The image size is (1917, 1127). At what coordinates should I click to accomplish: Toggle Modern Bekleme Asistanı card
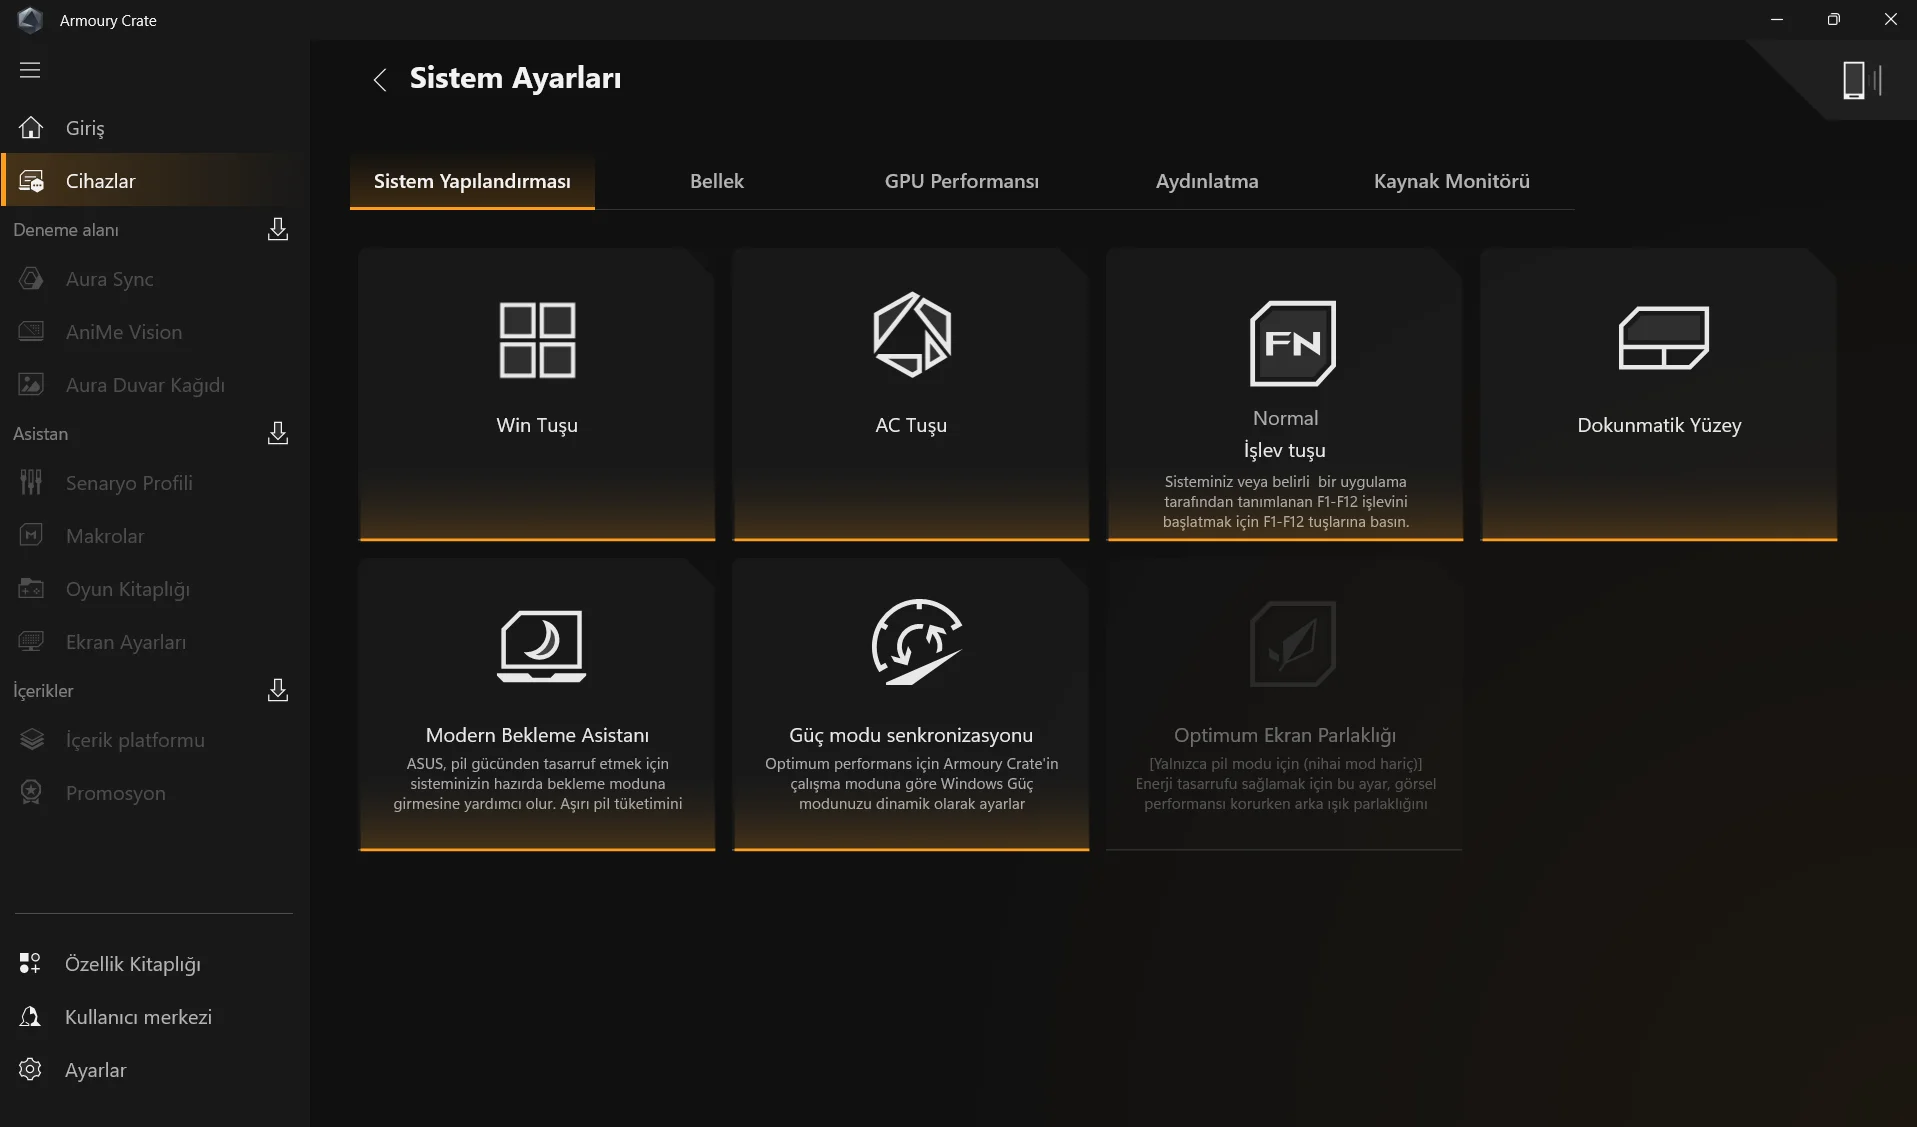[537, 704]
